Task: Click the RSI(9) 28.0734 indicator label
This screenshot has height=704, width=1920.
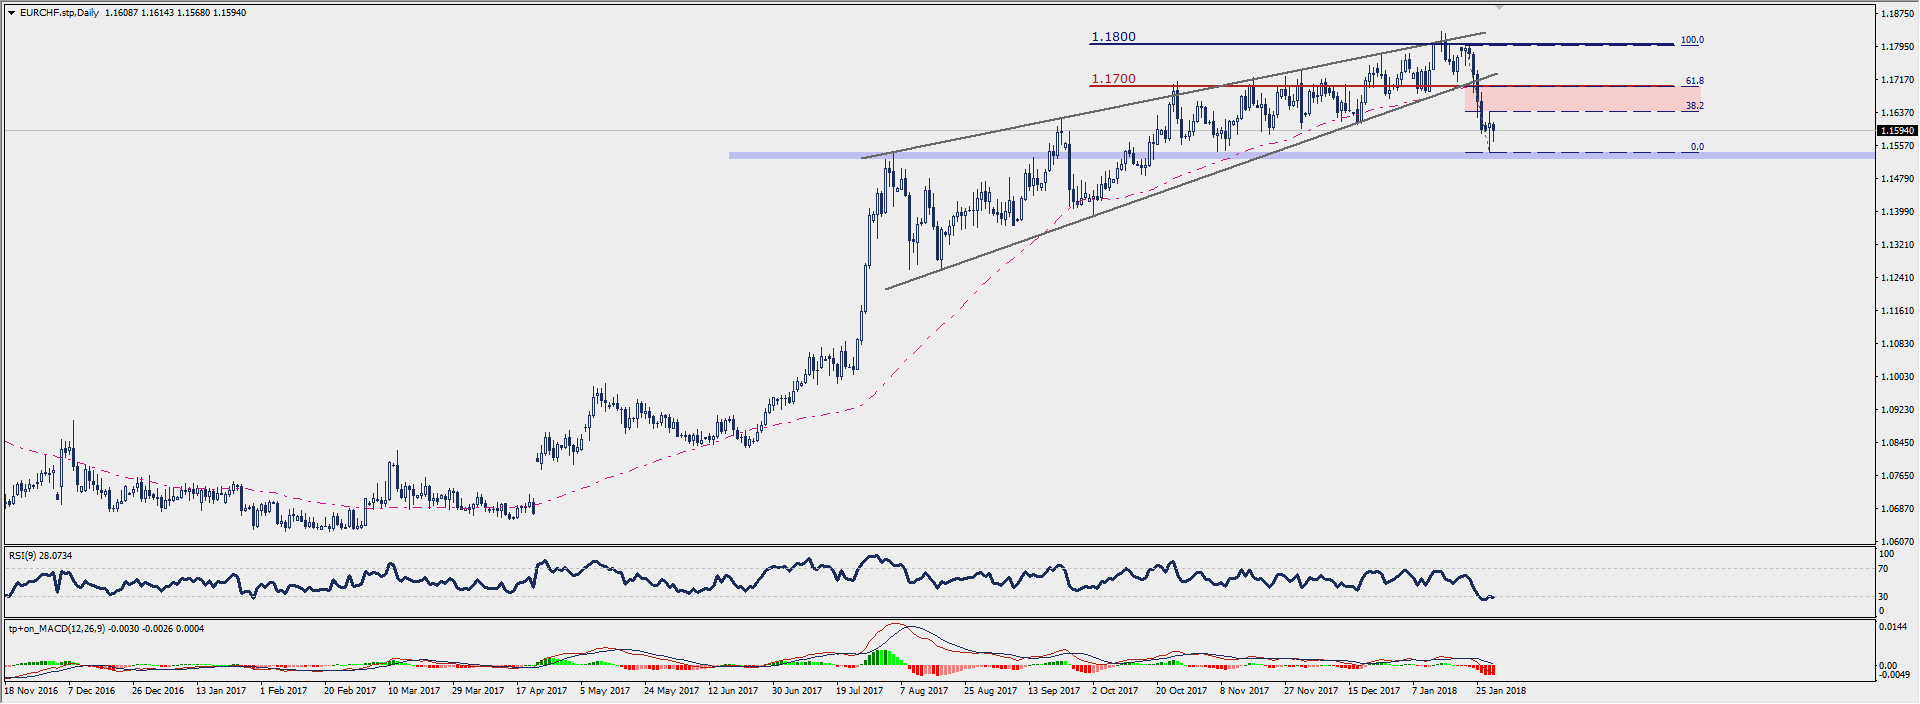Action: pyautogui.click(x=40, y=555)
